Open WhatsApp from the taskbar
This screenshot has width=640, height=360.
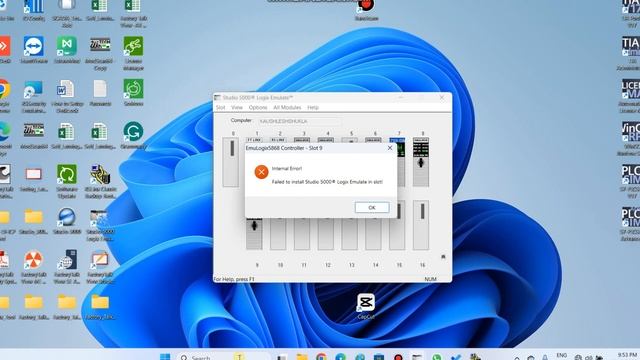click(436, 357)
